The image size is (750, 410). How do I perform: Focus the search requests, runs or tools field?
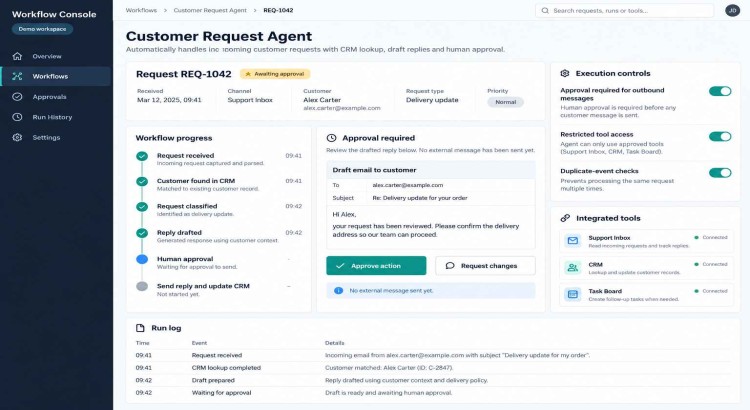click(x=625, y=11)
